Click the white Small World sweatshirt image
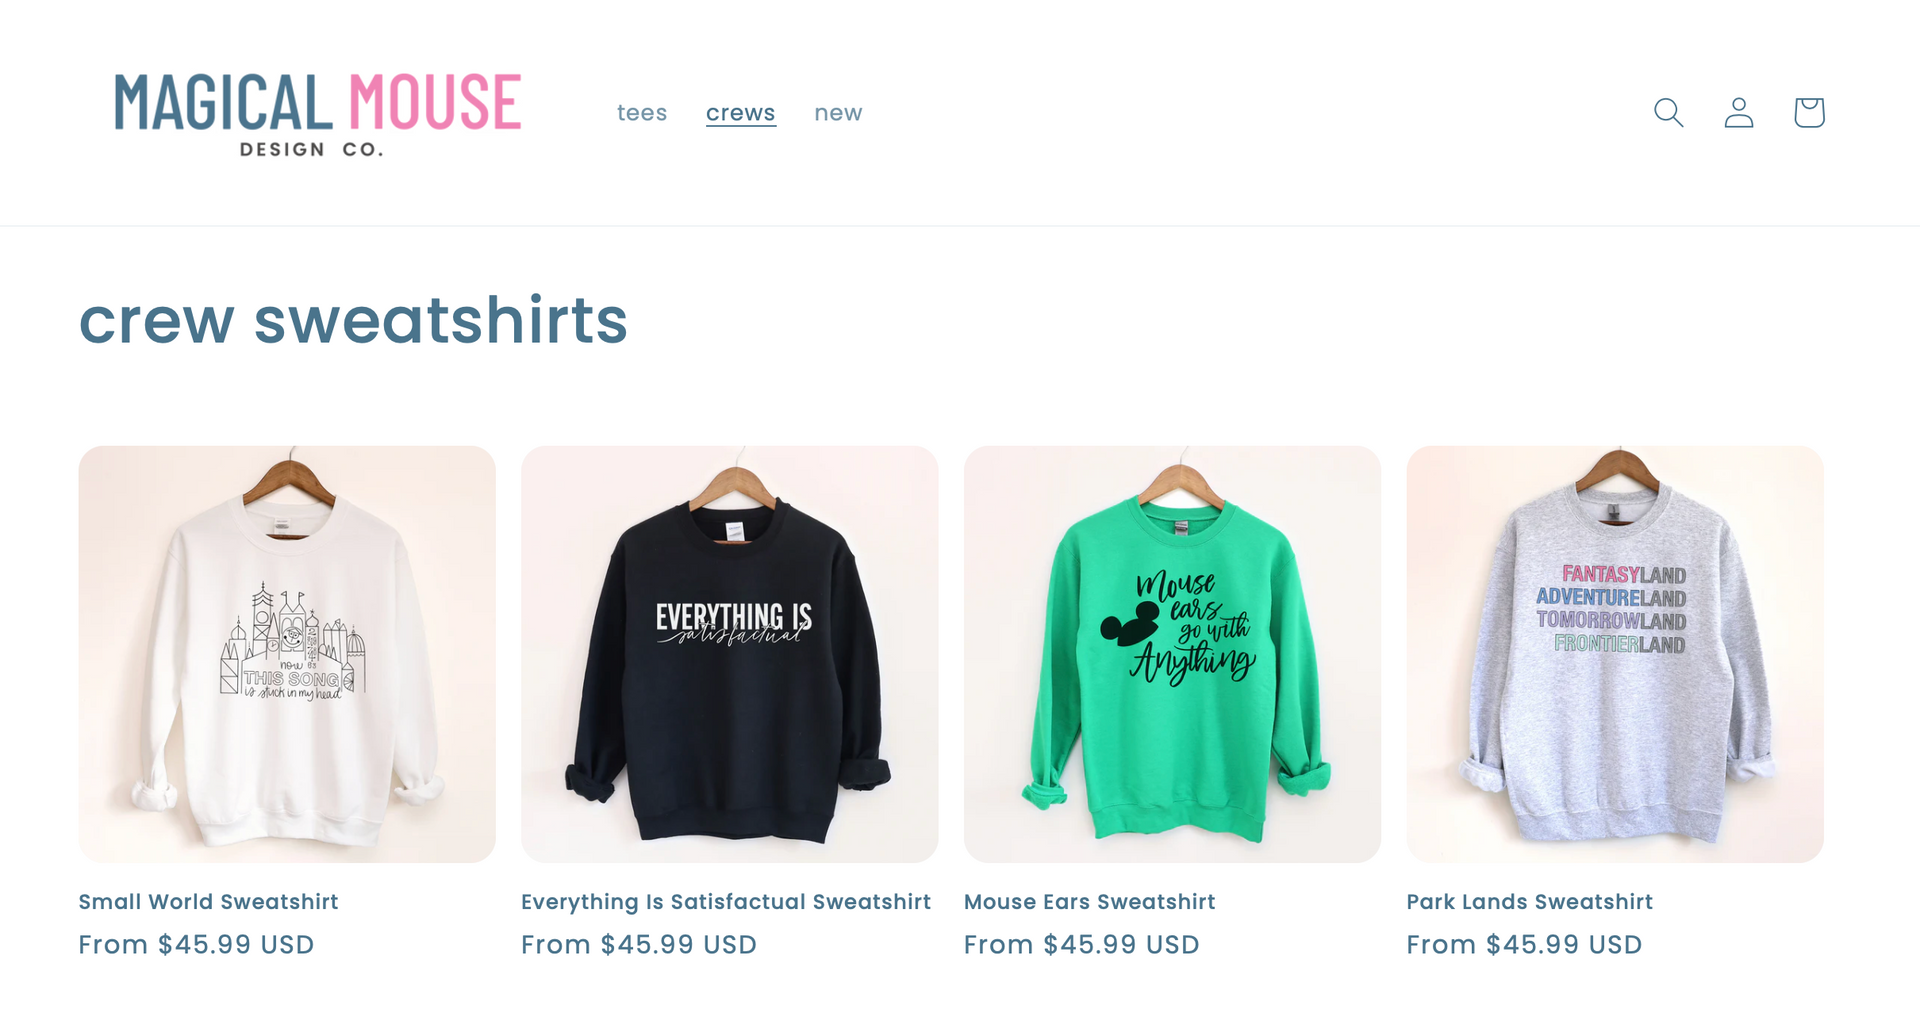1920x1020 pixels. 287,654
